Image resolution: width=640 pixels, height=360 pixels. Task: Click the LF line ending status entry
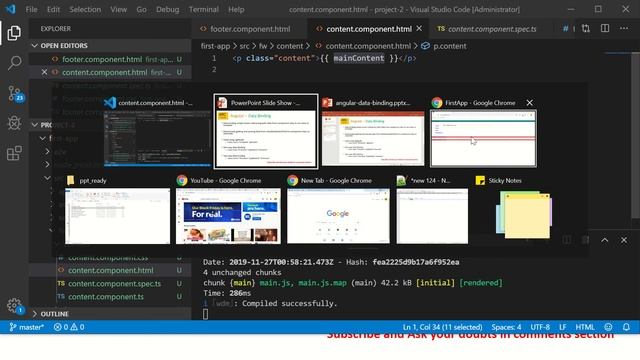pos(562,327)
